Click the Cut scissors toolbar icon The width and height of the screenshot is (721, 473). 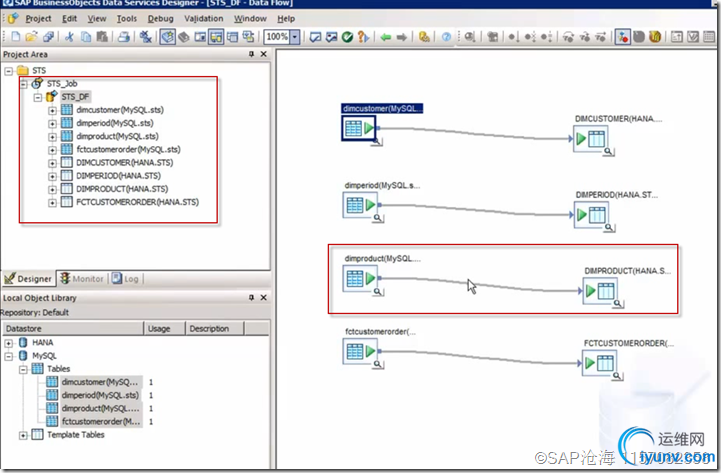69,37
